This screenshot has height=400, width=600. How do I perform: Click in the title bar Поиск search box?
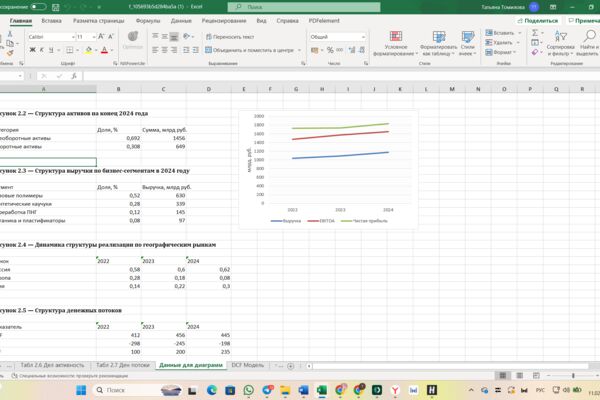point(304,7)
